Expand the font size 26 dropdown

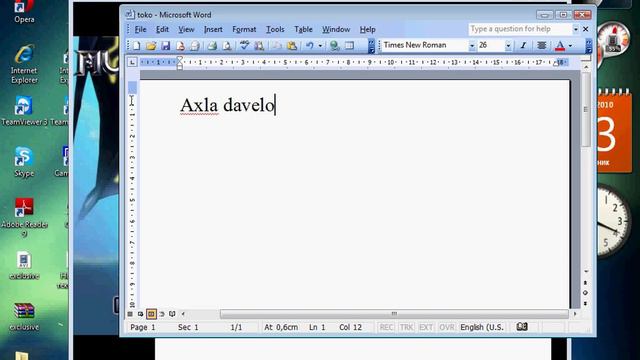[x=508, y=46]
